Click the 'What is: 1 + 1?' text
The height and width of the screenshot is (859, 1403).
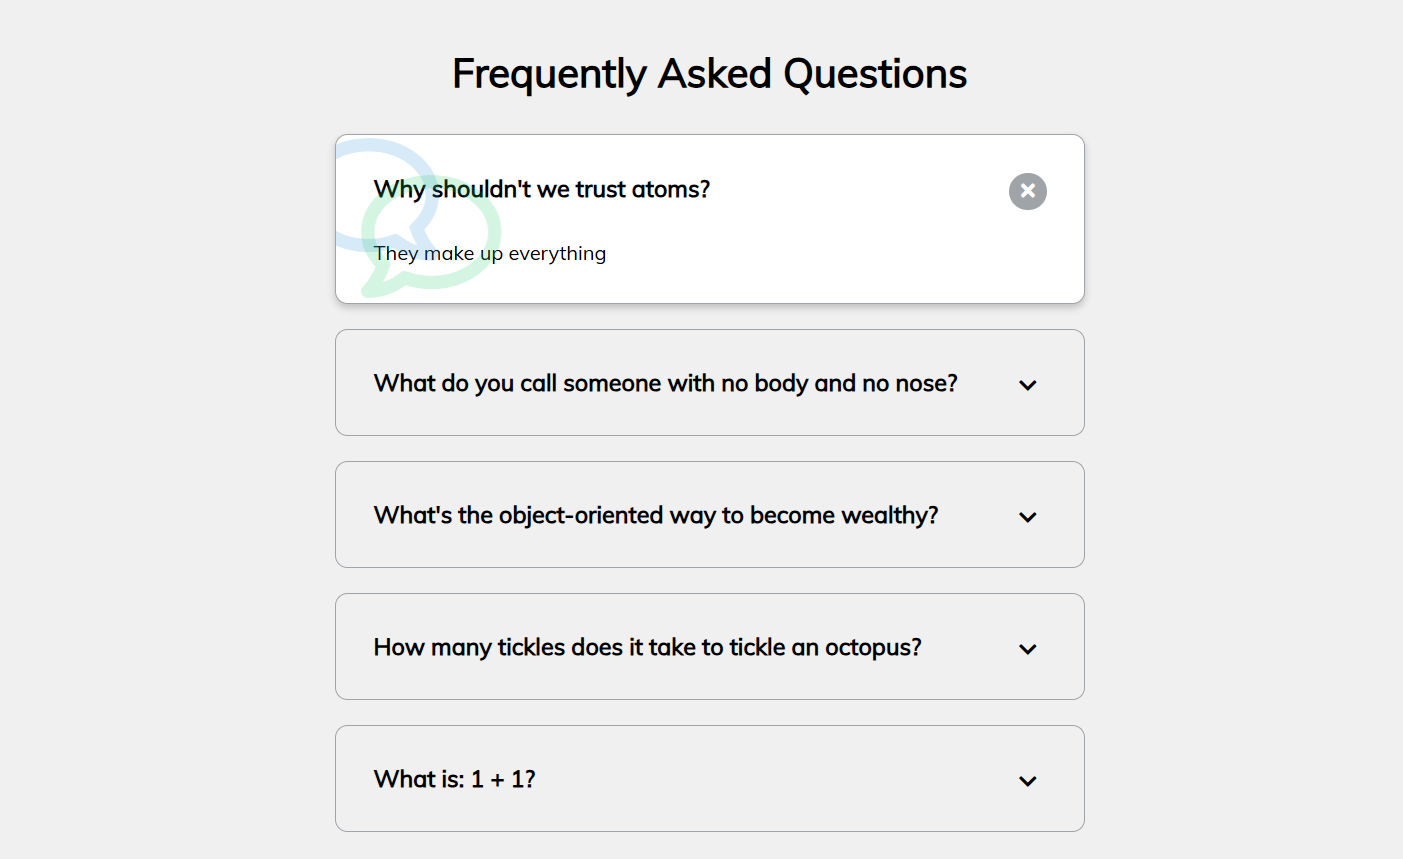pos(454,779)
